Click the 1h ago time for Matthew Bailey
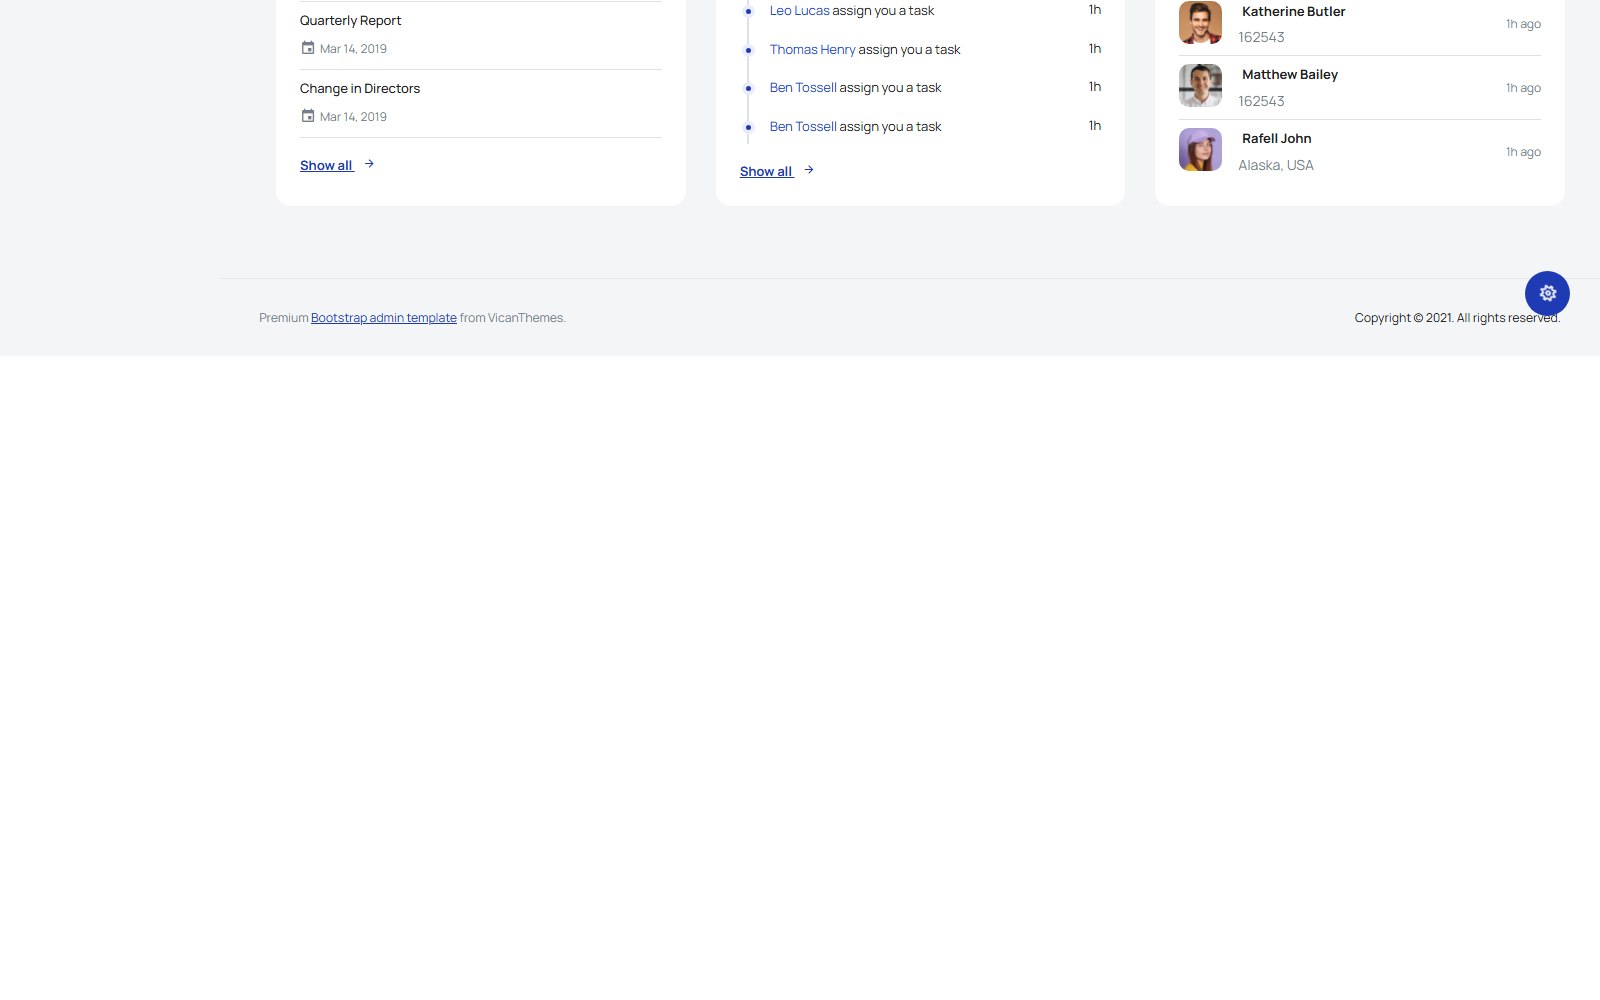Viewport: 1600px width, 1000px height. coord(1523,88)
